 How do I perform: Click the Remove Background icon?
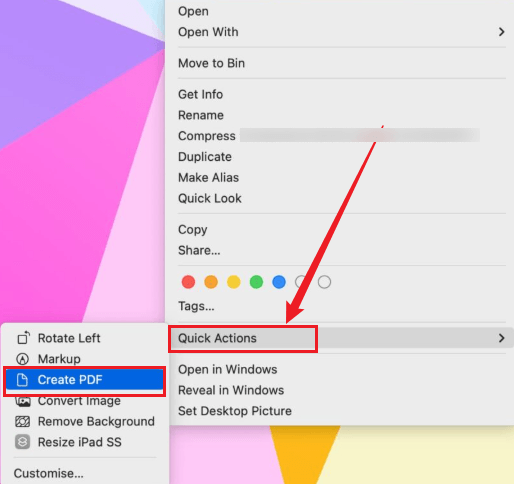(x=23, y=421)
